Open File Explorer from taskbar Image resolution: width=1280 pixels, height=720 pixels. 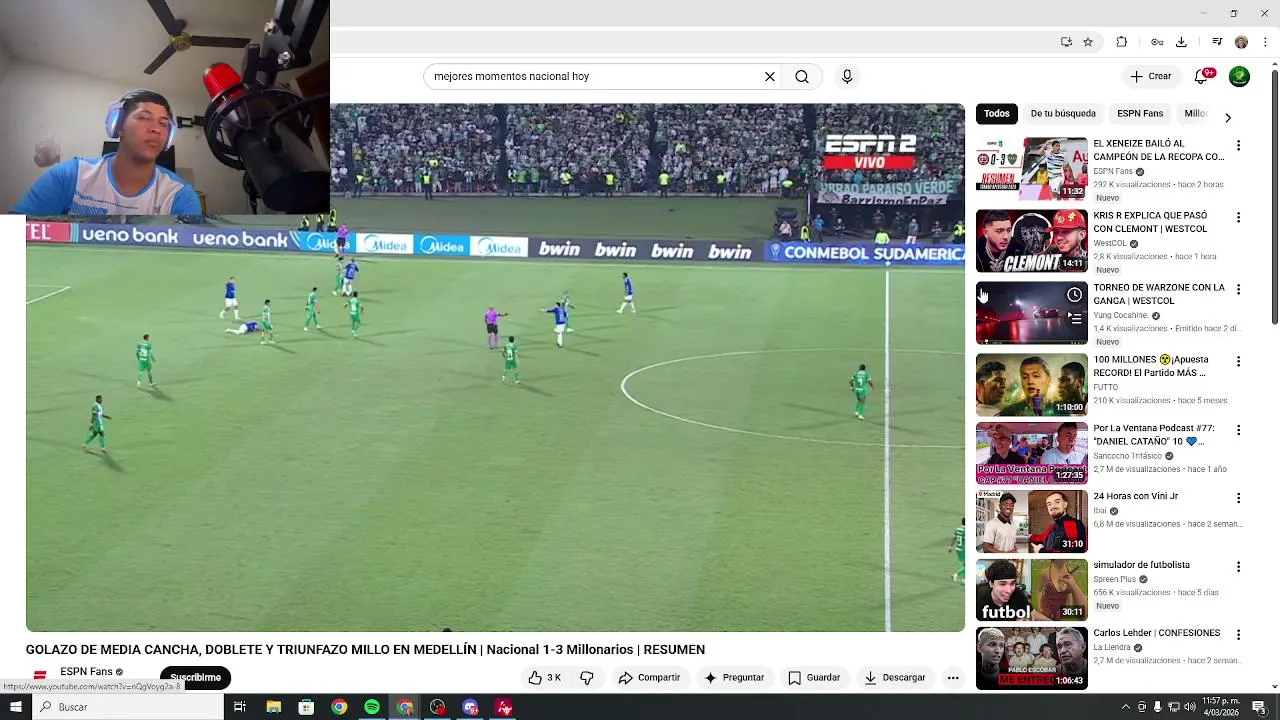click(273, 707)
